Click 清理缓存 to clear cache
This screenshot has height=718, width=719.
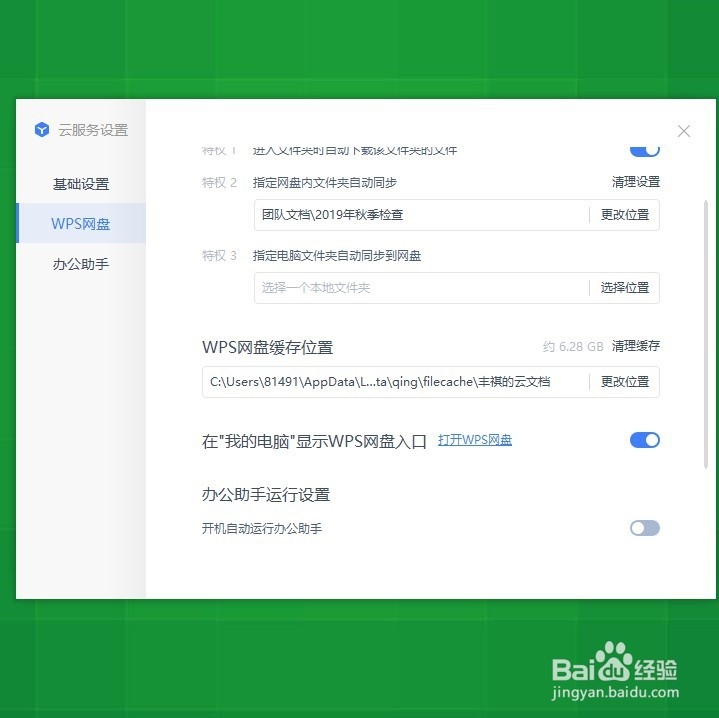636,346
